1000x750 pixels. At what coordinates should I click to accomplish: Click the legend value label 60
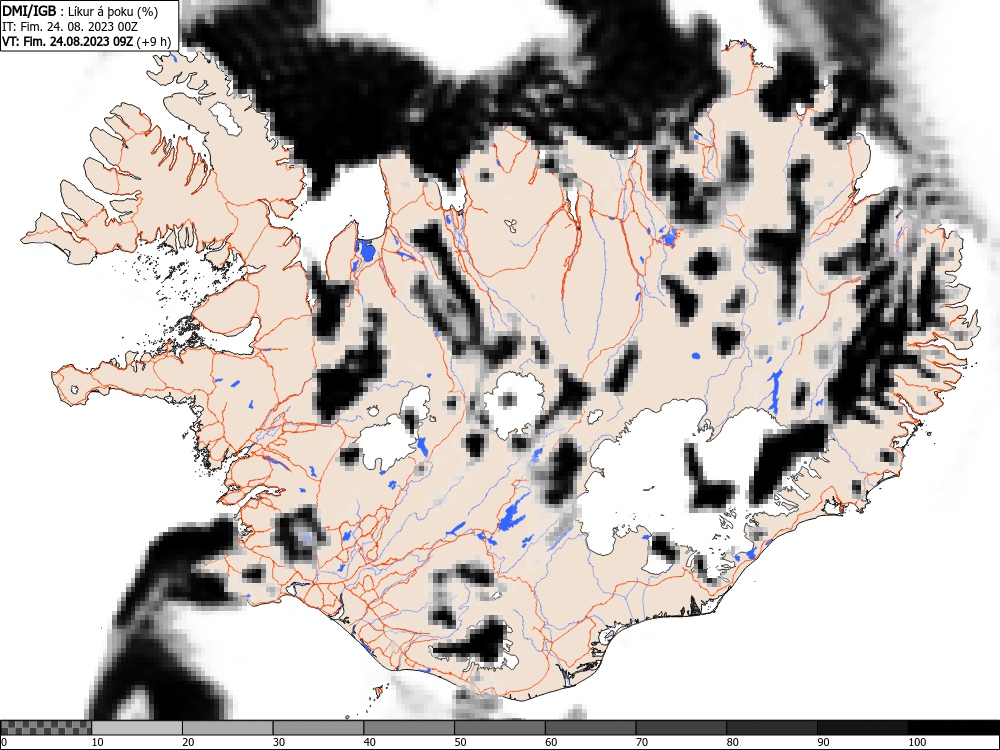click(551, 742)
